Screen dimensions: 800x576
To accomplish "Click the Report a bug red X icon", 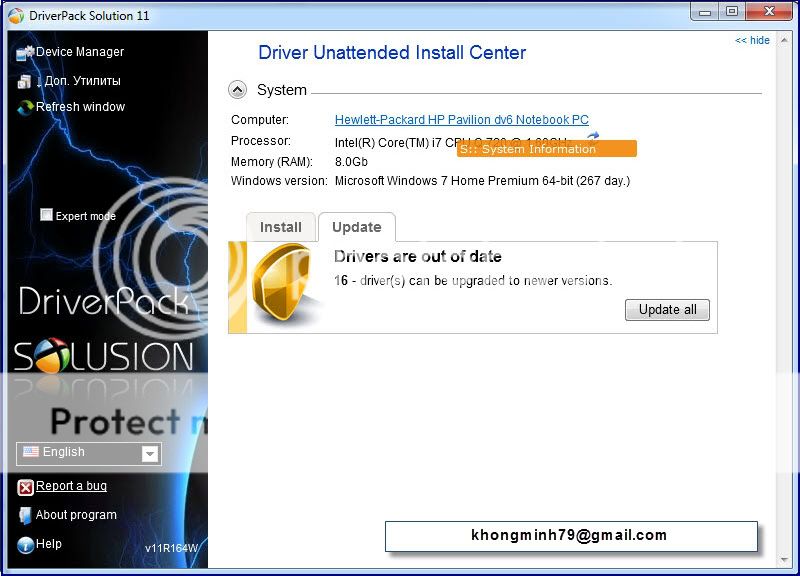I will (26, 487).
